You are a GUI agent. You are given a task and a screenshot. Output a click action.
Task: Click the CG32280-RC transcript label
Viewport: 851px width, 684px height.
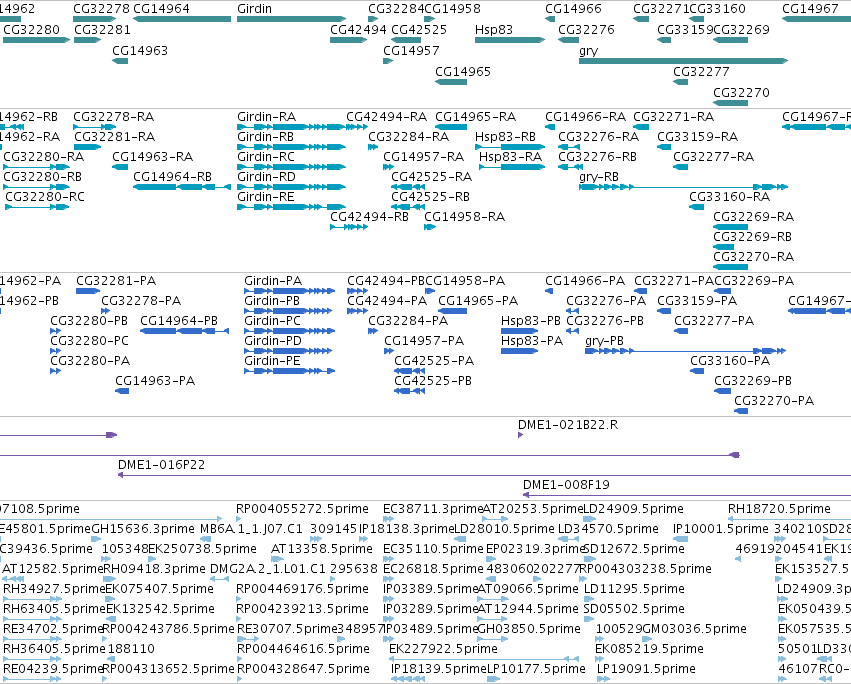pyautogui.click(x=45, y=197)
